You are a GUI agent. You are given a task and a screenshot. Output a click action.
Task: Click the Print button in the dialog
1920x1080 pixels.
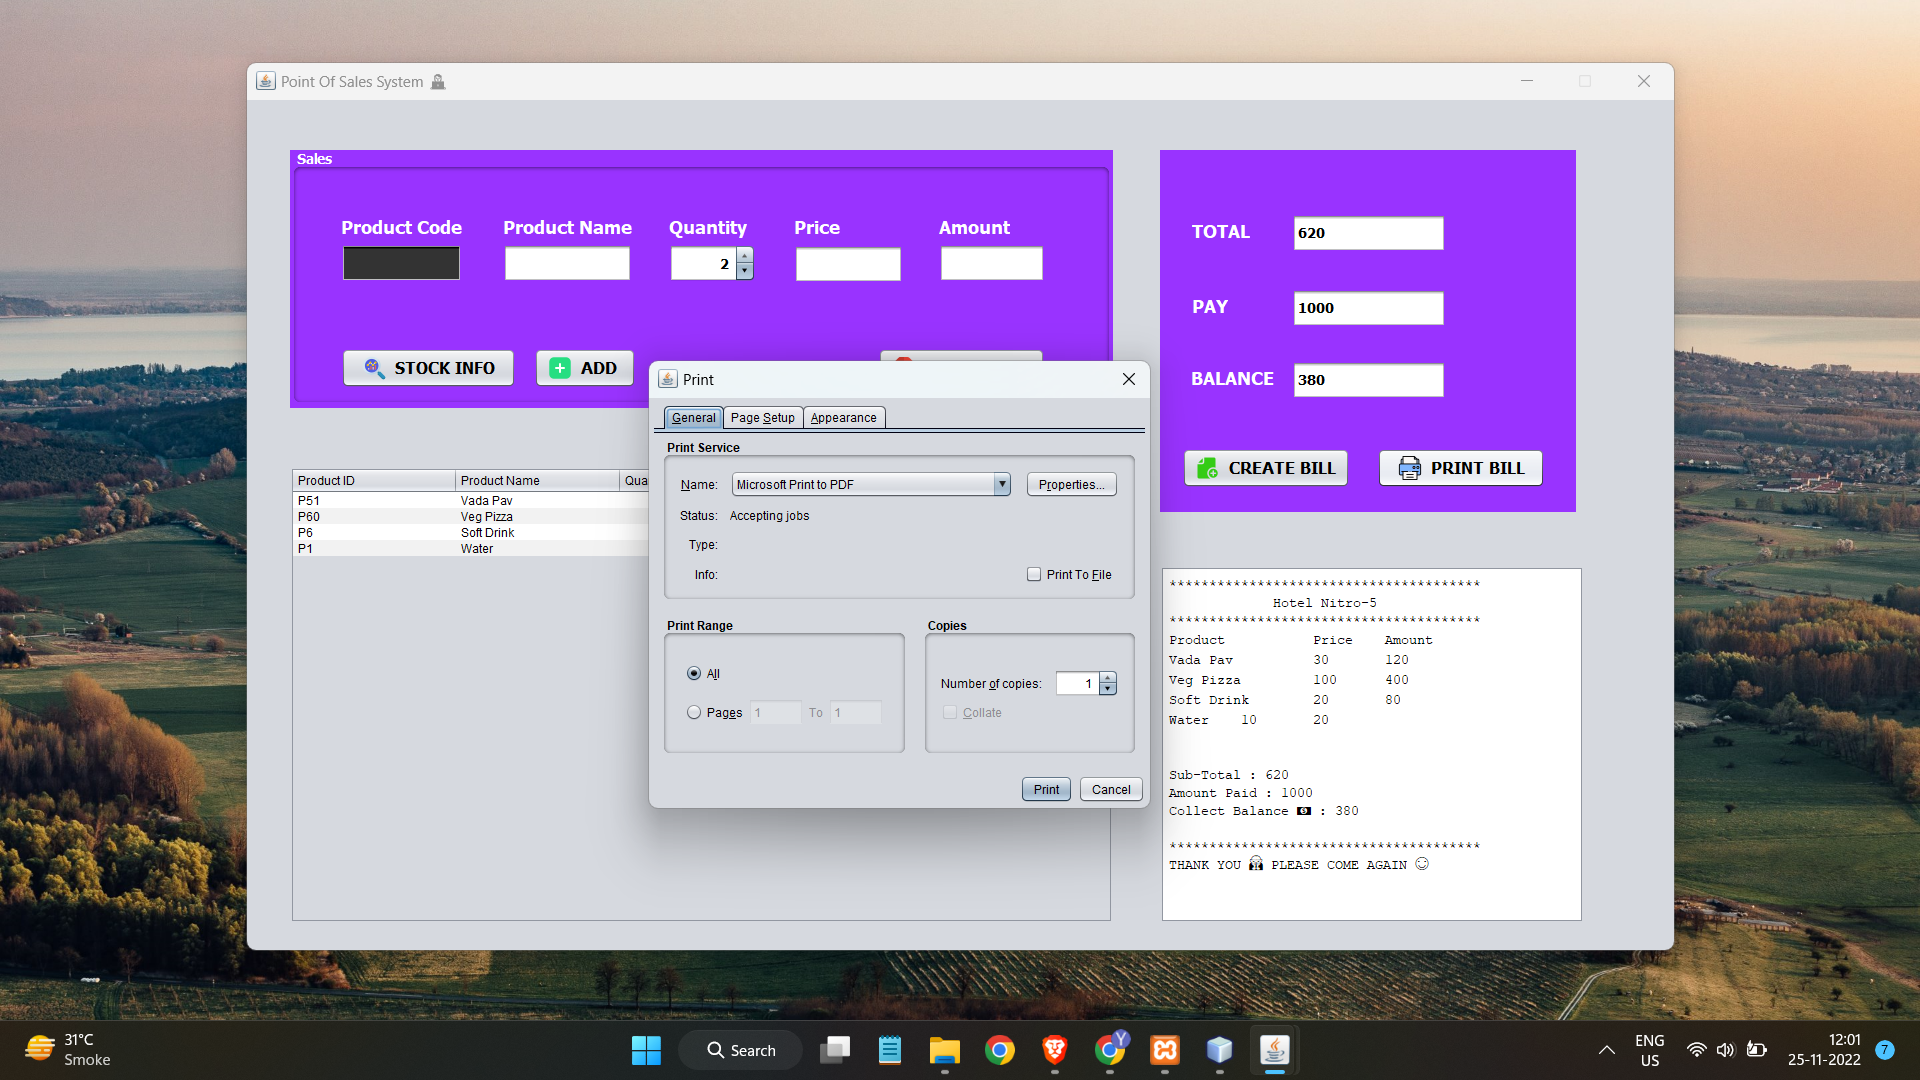click(1046, 789)
